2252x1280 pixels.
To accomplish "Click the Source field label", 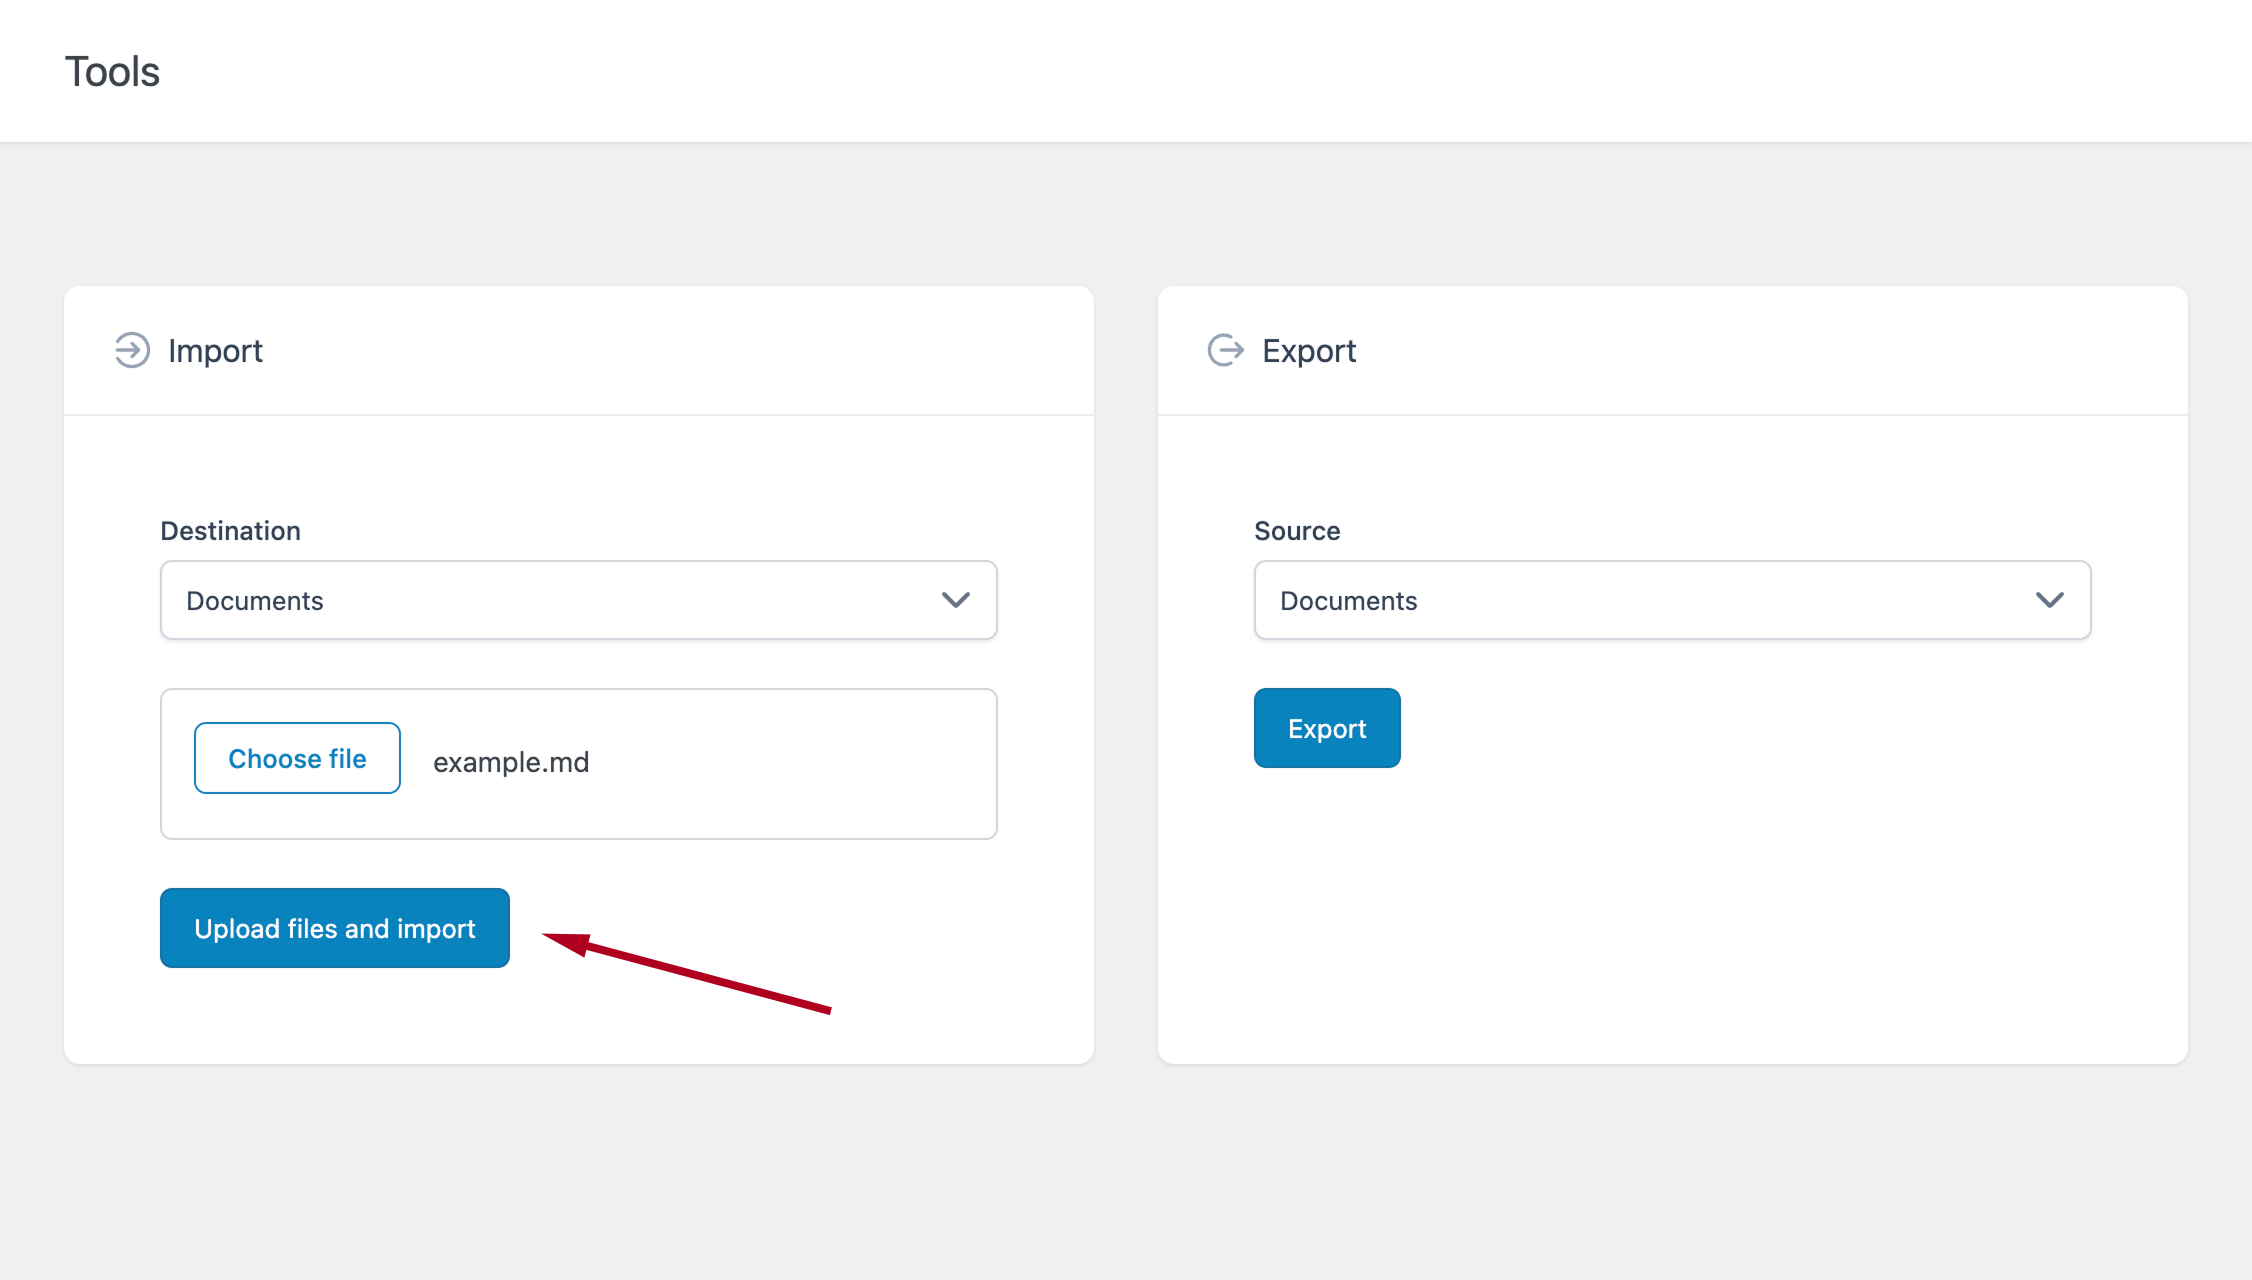I will 1296,530.
